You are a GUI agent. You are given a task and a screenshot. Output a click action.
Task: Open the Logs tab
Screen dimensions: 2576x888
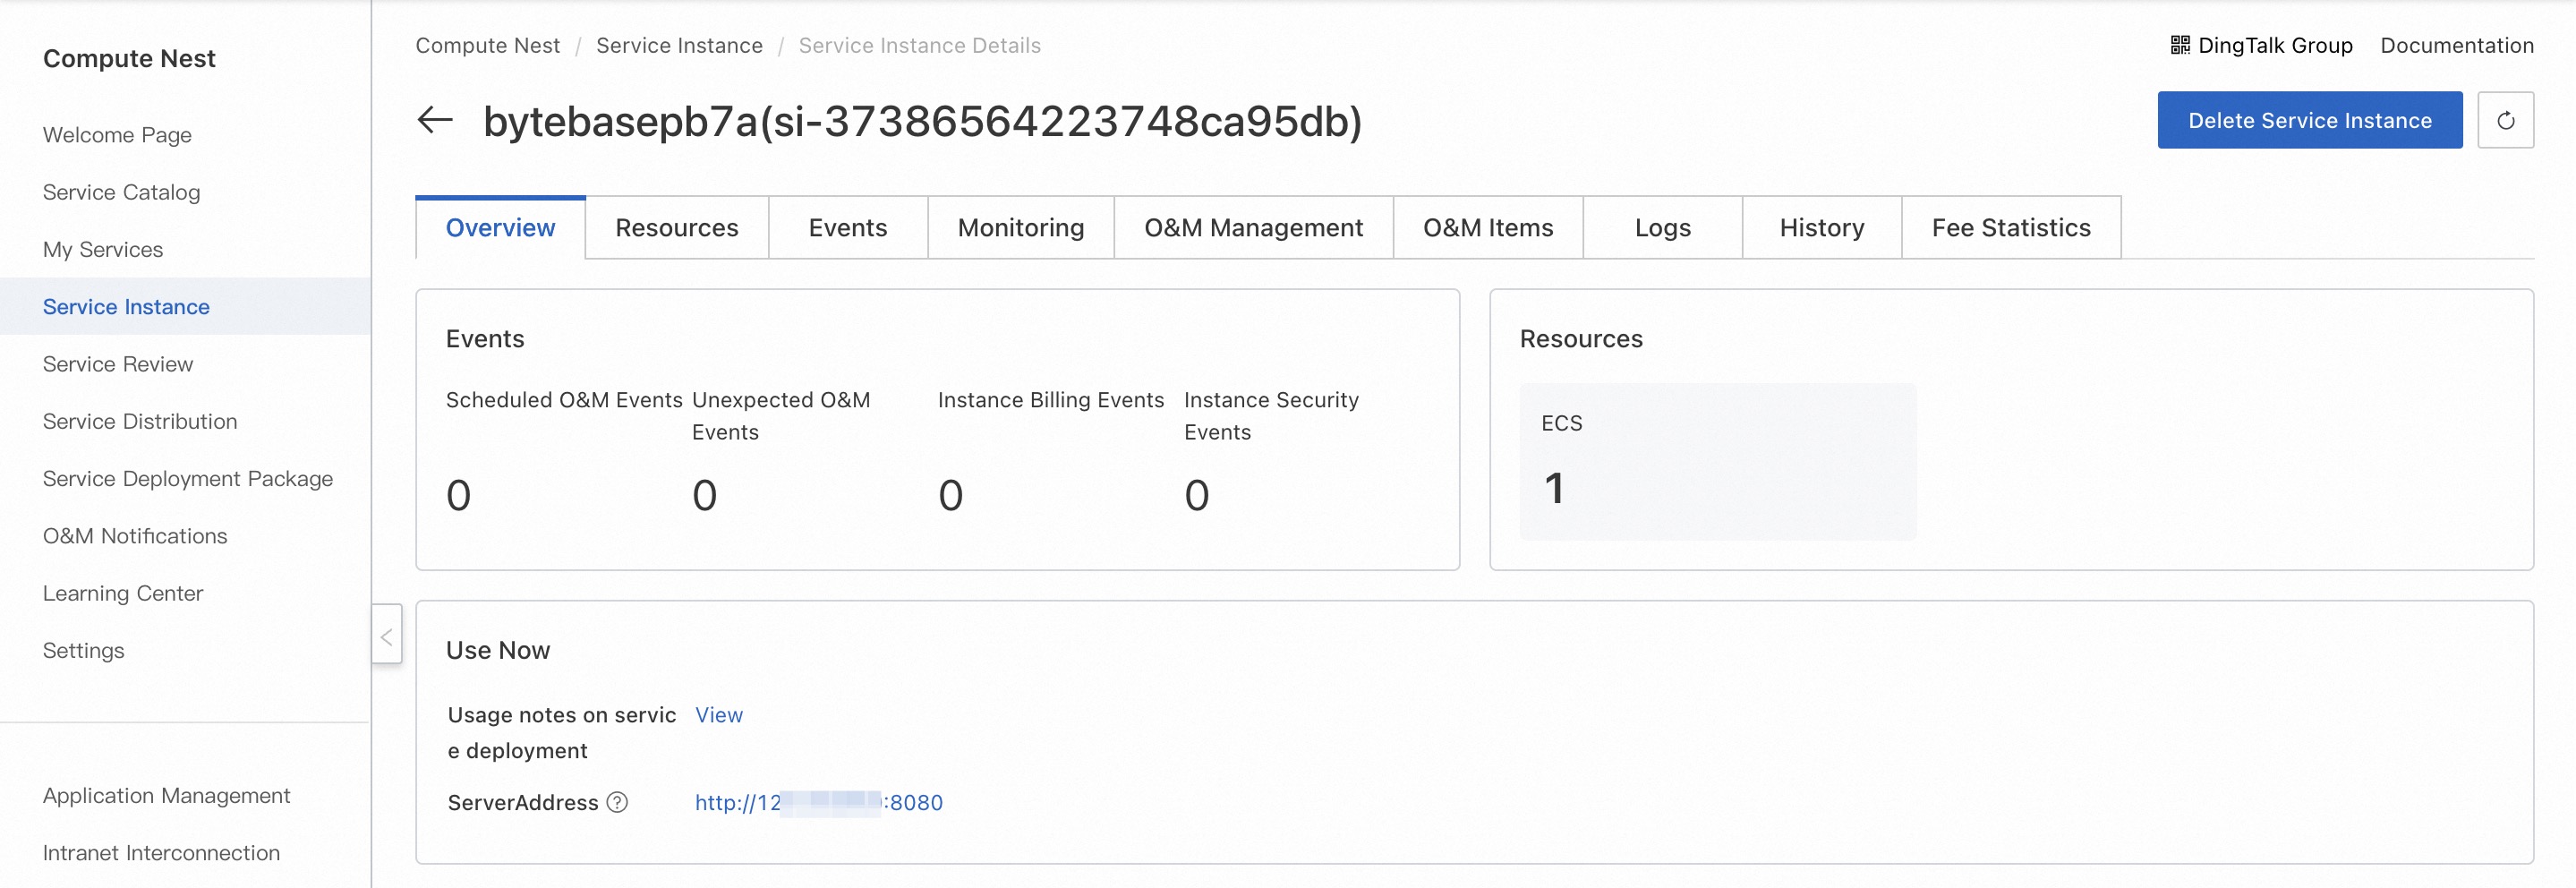1662,228
